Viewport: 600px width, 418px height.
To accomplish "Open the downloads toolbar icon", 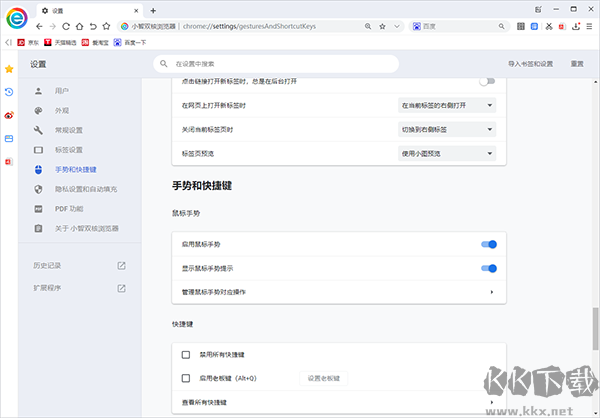I will click(576, 26).
